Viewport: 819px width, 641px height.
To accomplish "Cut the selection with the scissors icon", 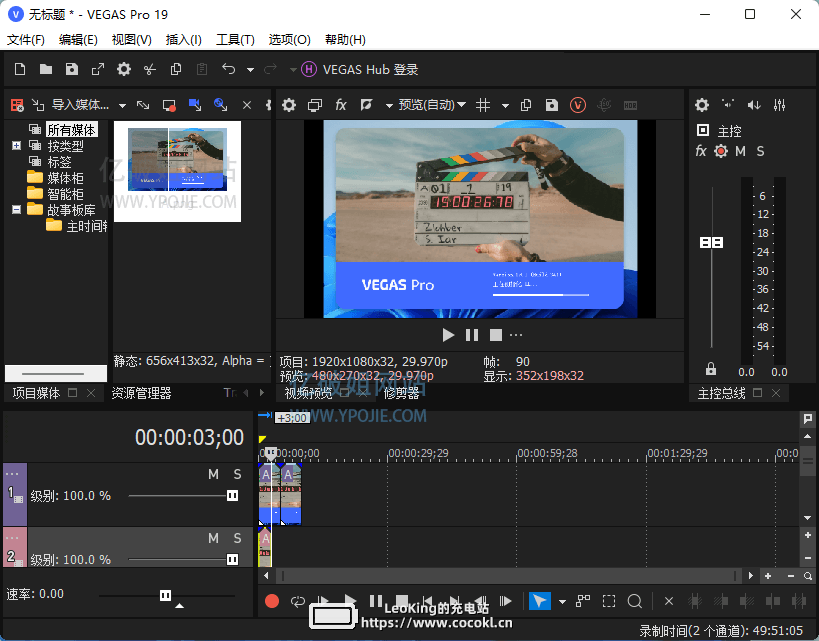I will [150, 69].
